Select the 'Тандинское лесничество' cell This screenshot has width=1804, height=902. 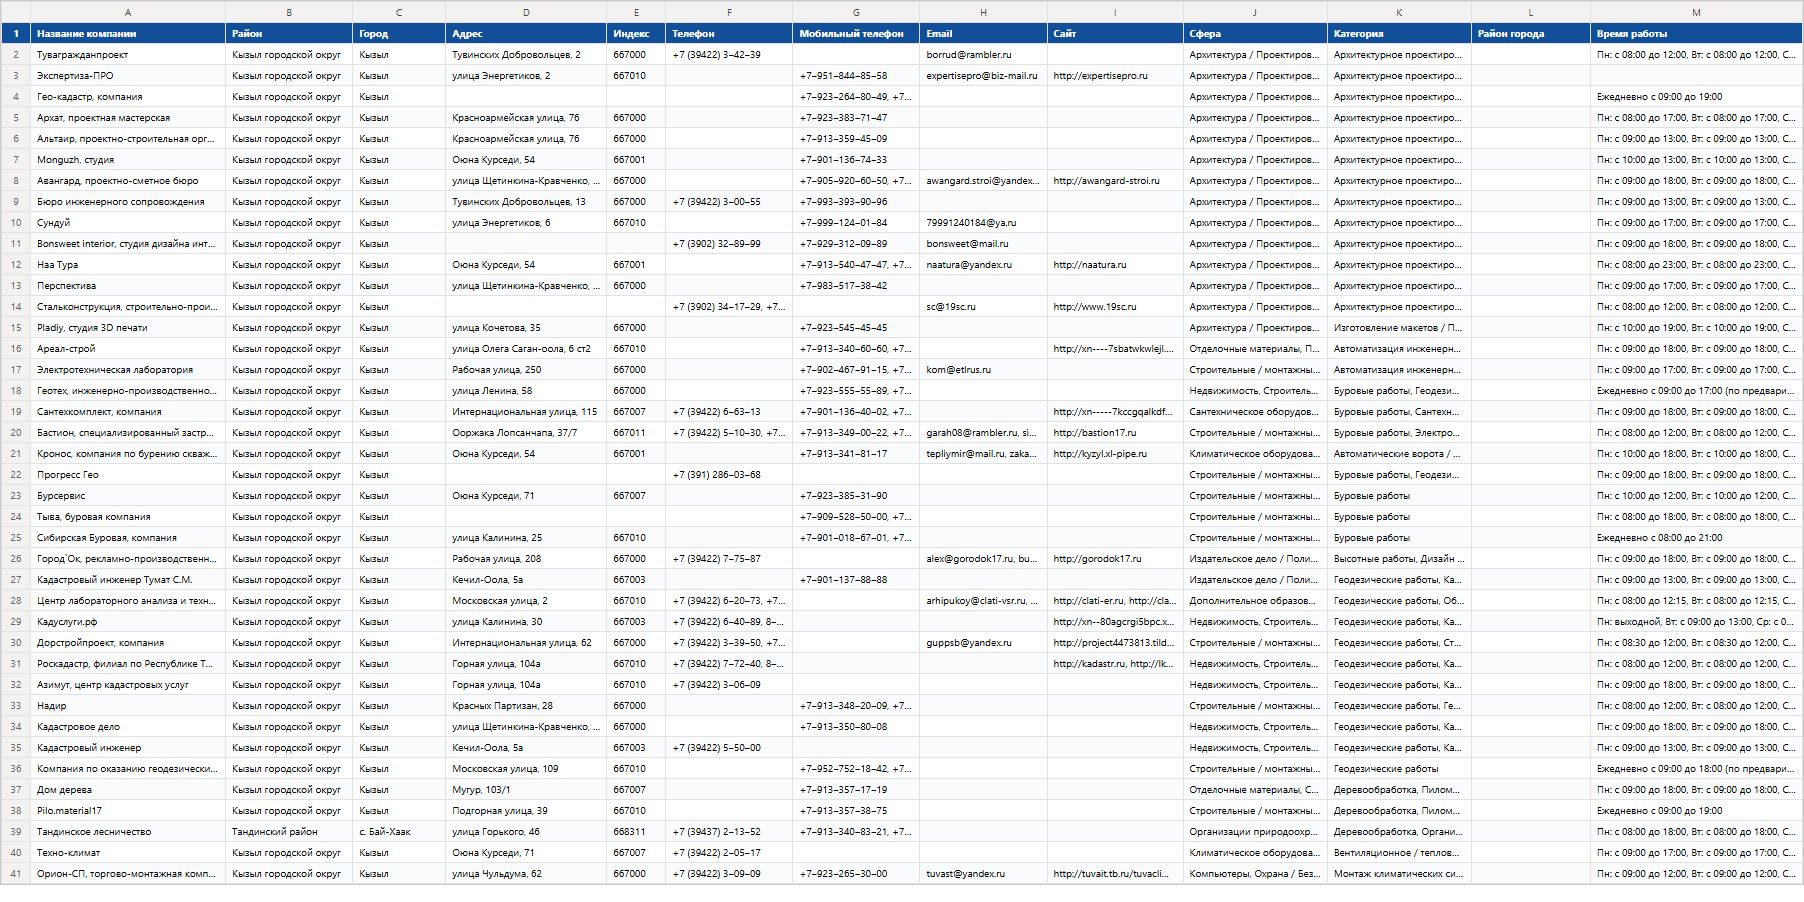[128, 832]
